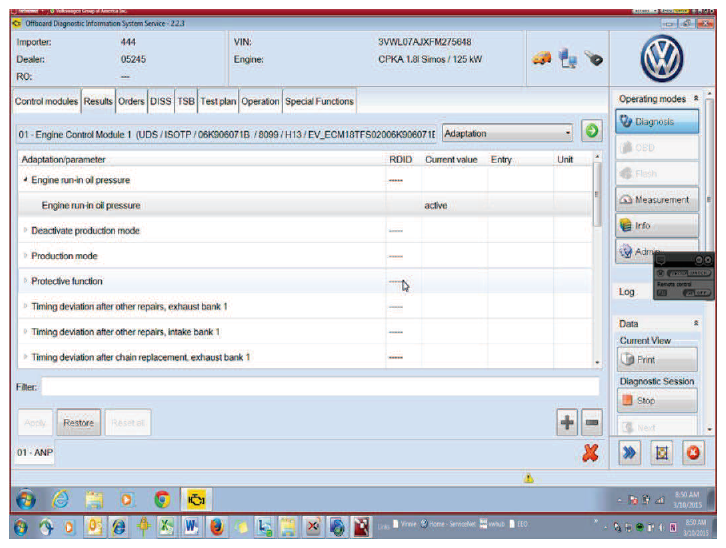Open the Adaptation dropdown
The height and width of the screenshot is (548, 726).
point(507,133)
